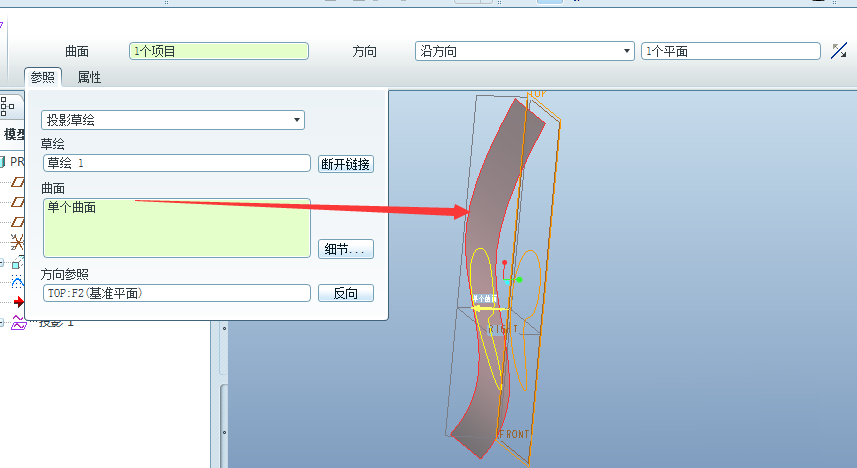
Task: Click the 1个项目 surface collector field
Action: (x=218, y=51)
